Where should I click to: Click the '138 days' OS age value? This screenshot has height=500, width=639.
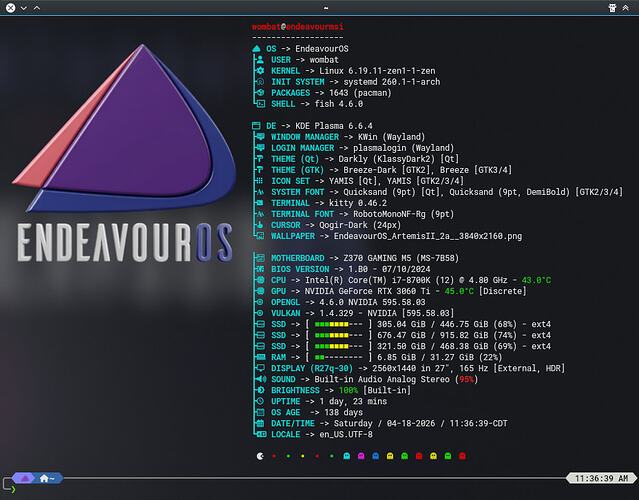pyautogui.click(x=343, y=412)
